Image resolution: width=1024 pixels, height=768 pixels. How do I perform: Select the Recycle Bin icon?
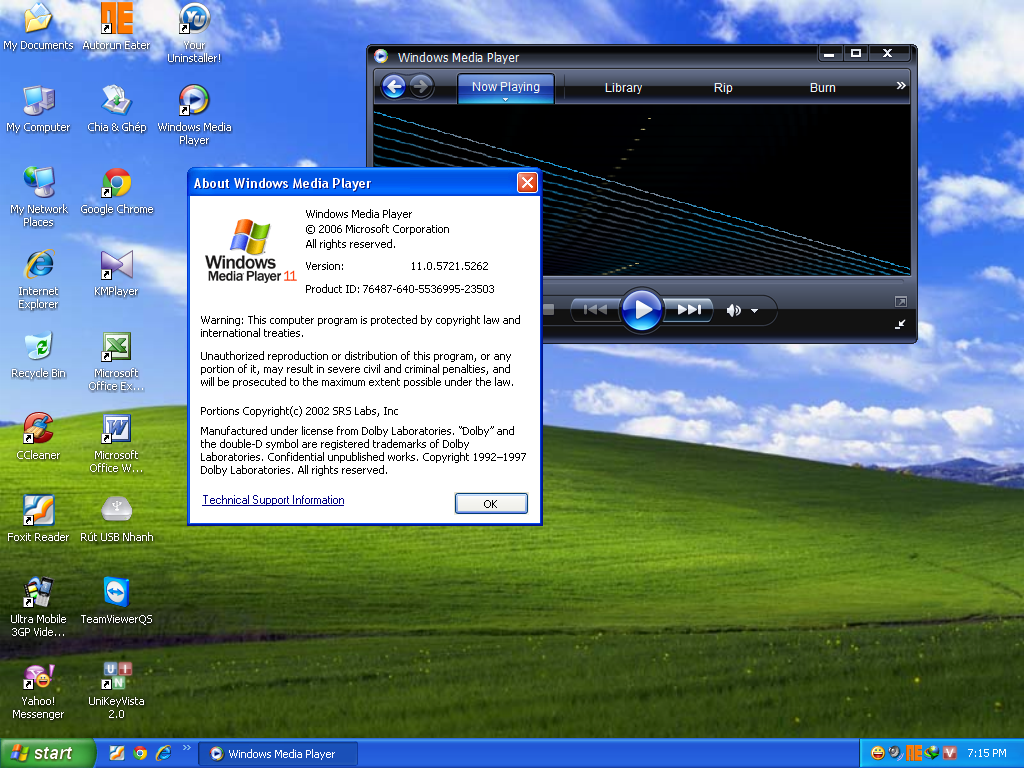(38, 355)
